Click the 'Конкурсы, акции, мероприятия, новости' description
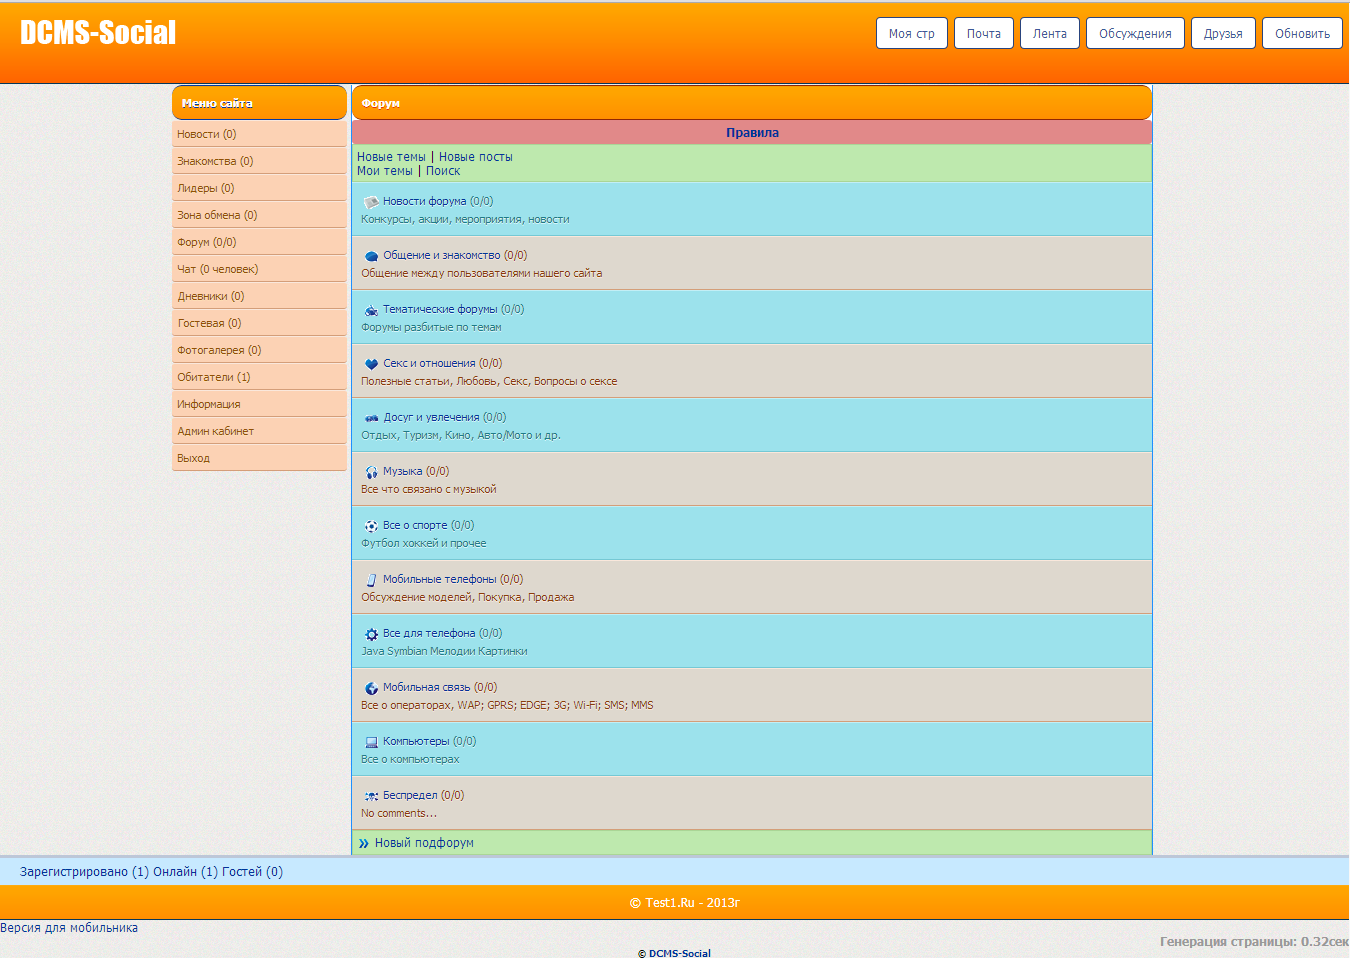 pos(465,219)
